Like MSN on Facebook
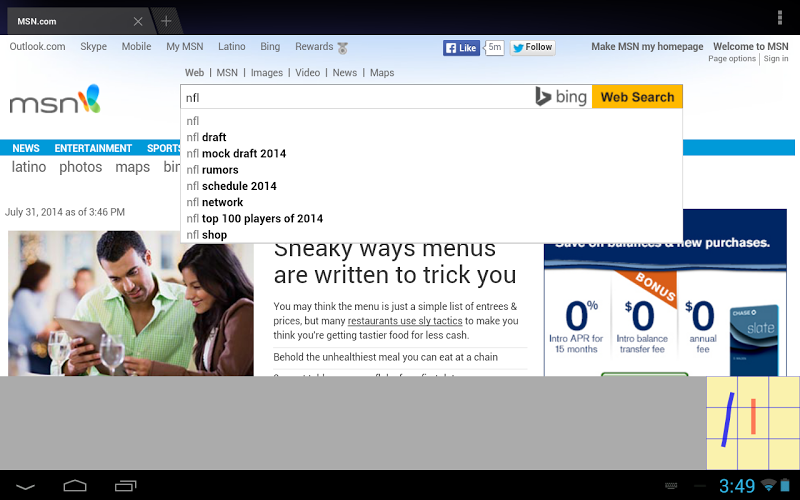 coord(461,47)
